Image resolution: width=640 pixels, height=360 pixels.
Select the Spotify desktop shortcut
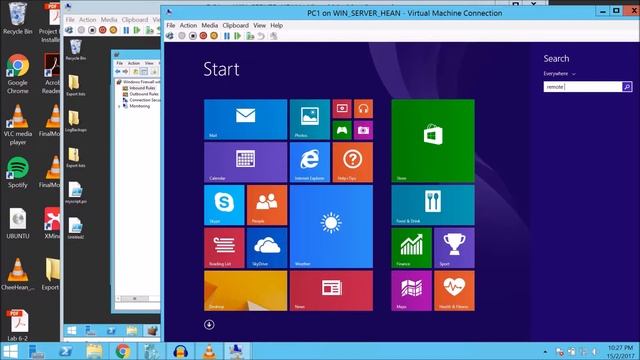point(18,172)
